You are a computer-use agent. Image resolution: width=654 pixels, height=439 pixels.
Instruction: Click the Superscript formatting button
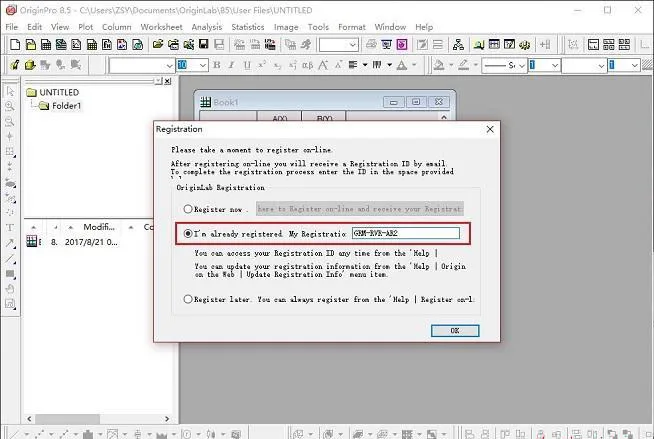[262, 65]
